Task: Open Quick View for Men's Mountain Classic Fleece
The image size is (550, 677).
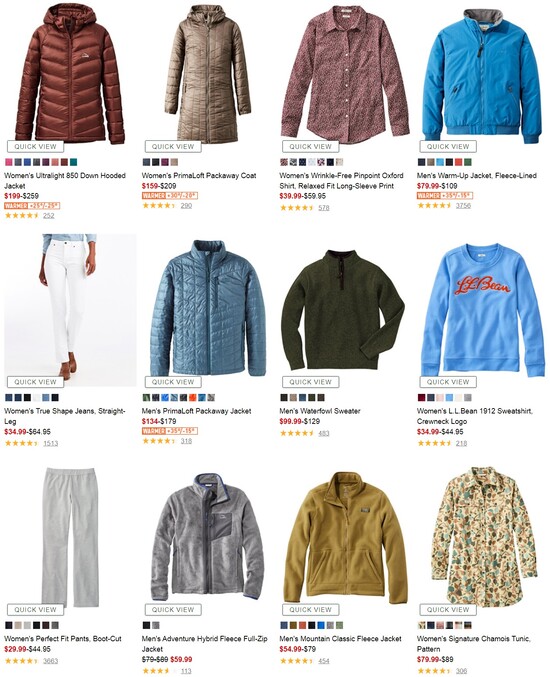Action: coord(310,610)
